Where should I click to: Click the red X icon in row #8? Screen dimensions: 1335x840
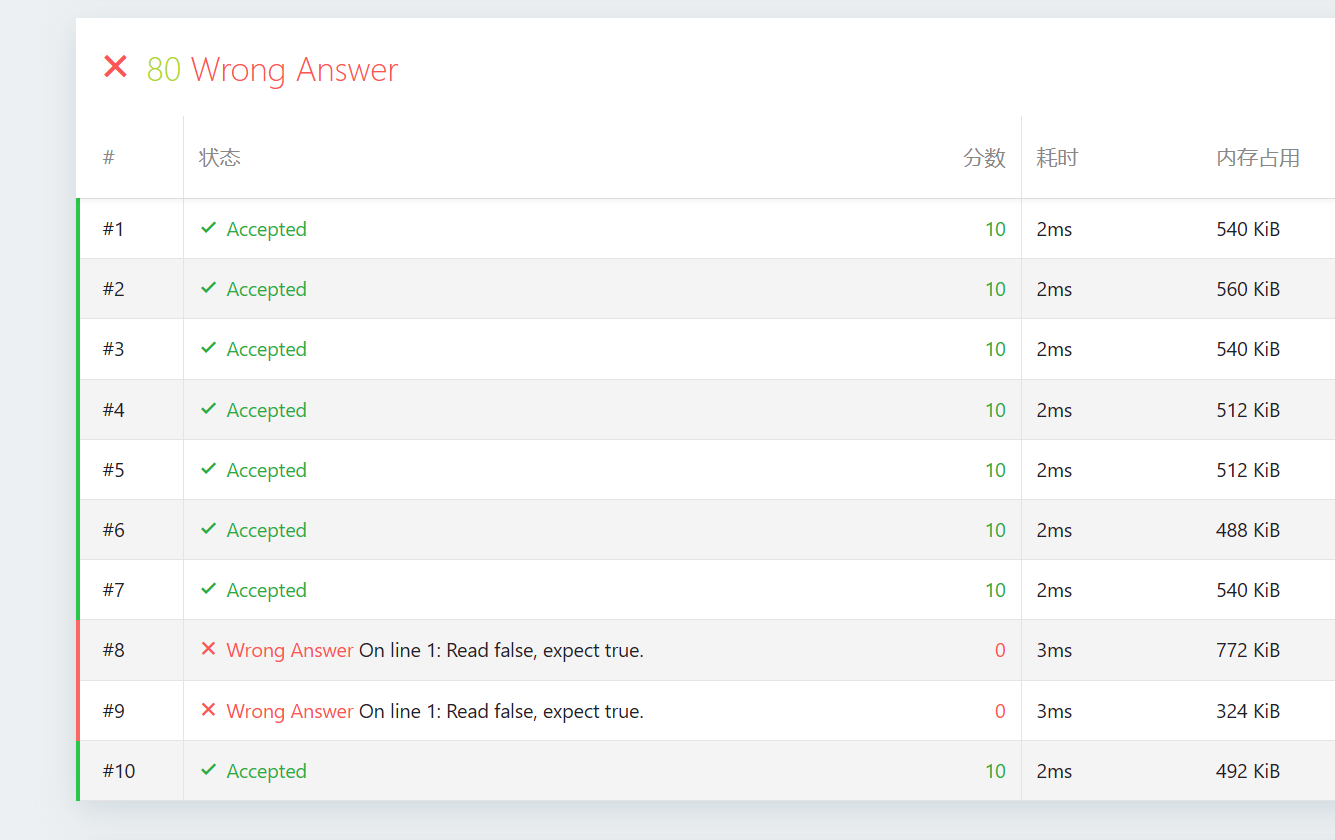tap(208, 649)
